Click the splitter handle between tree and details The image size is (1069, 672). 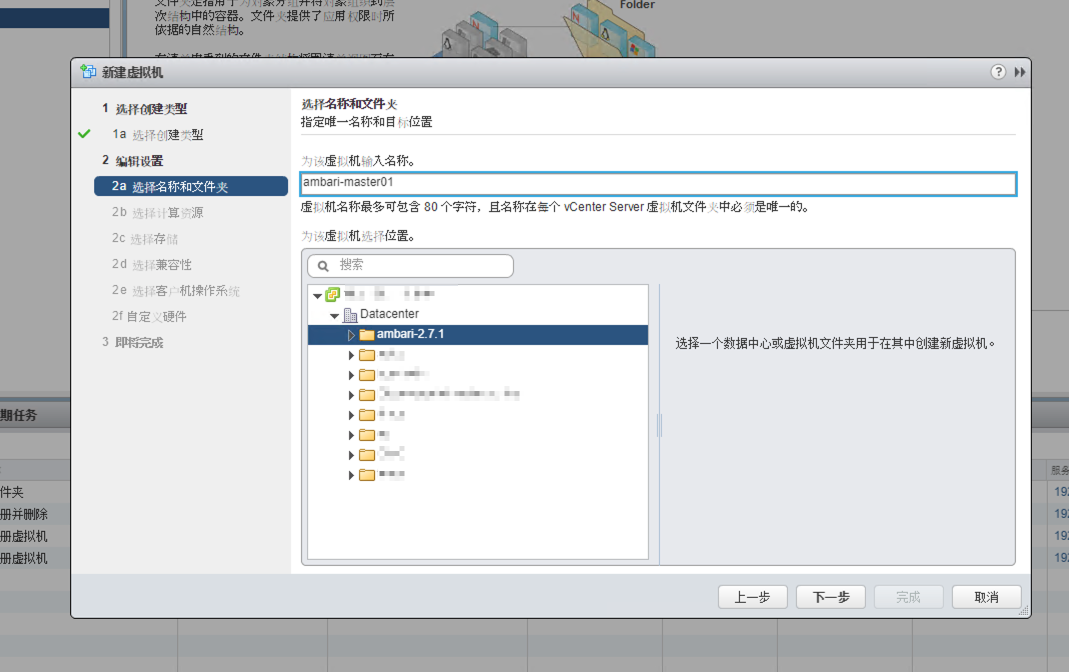pos(659,425)
